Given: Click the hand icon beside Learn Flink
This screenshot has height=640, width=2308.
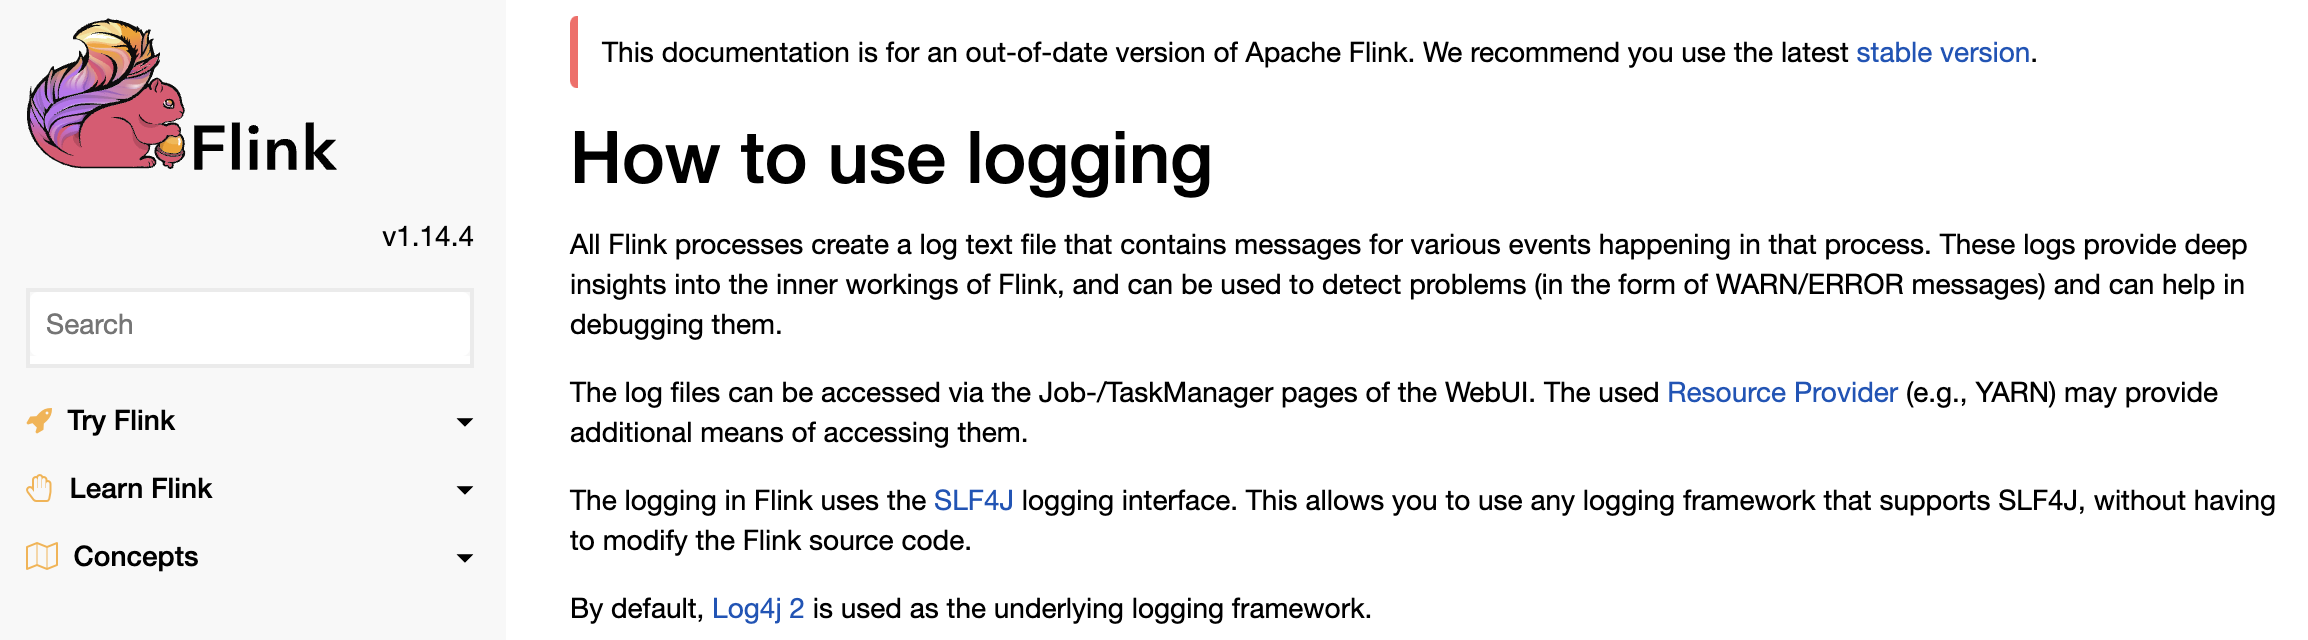Looking at the screenshot, I should pos(40,488).
